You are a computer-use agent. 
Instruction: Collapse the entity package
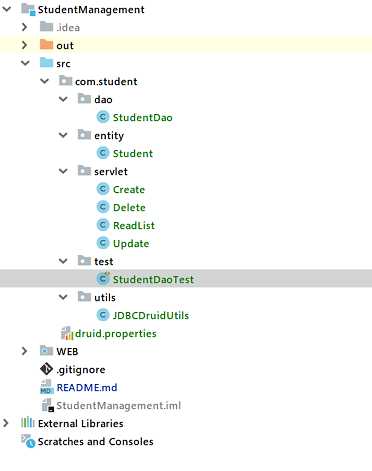pos(63,135)
